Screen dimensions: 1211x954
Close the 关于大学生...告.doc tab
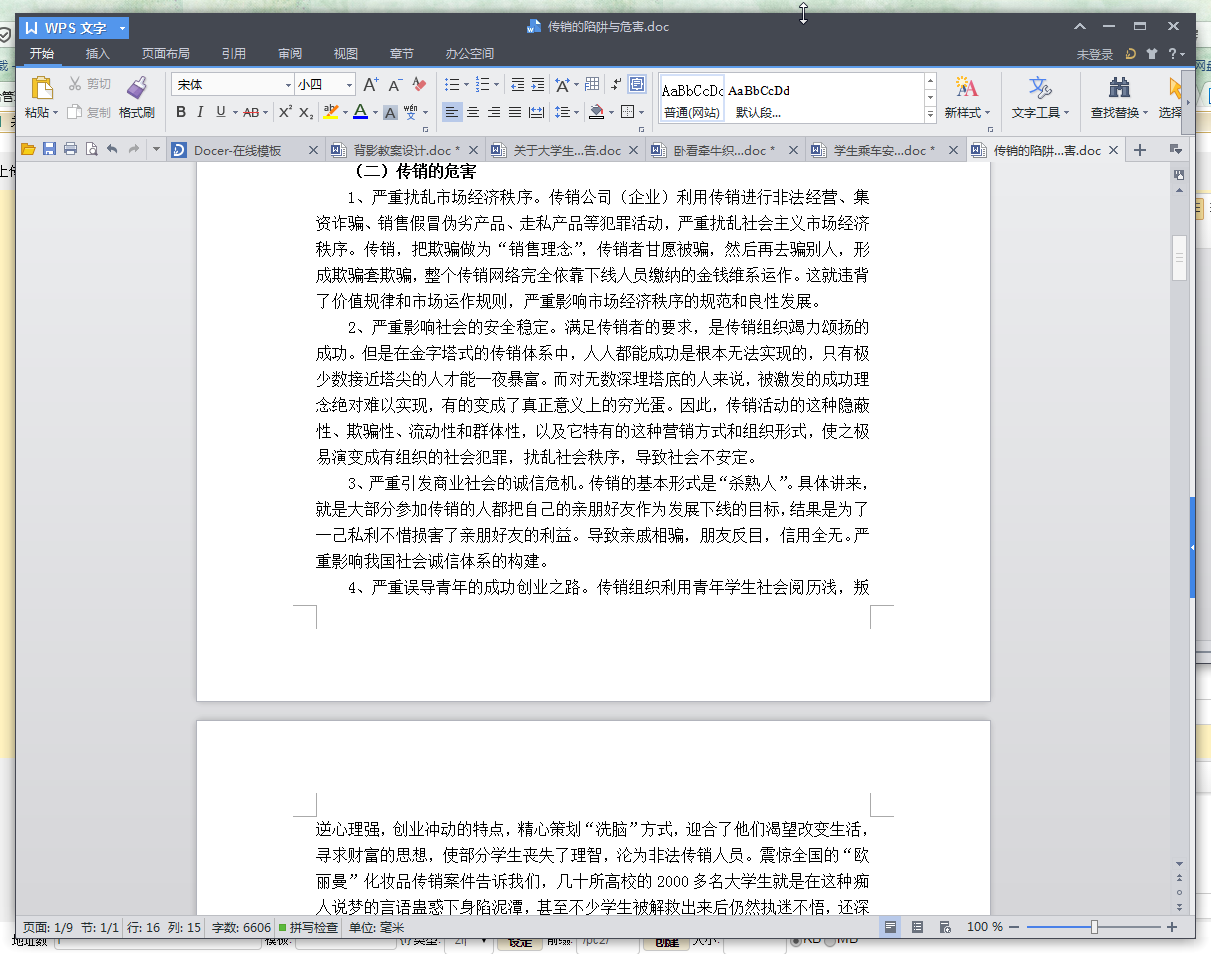coord(635,151)
